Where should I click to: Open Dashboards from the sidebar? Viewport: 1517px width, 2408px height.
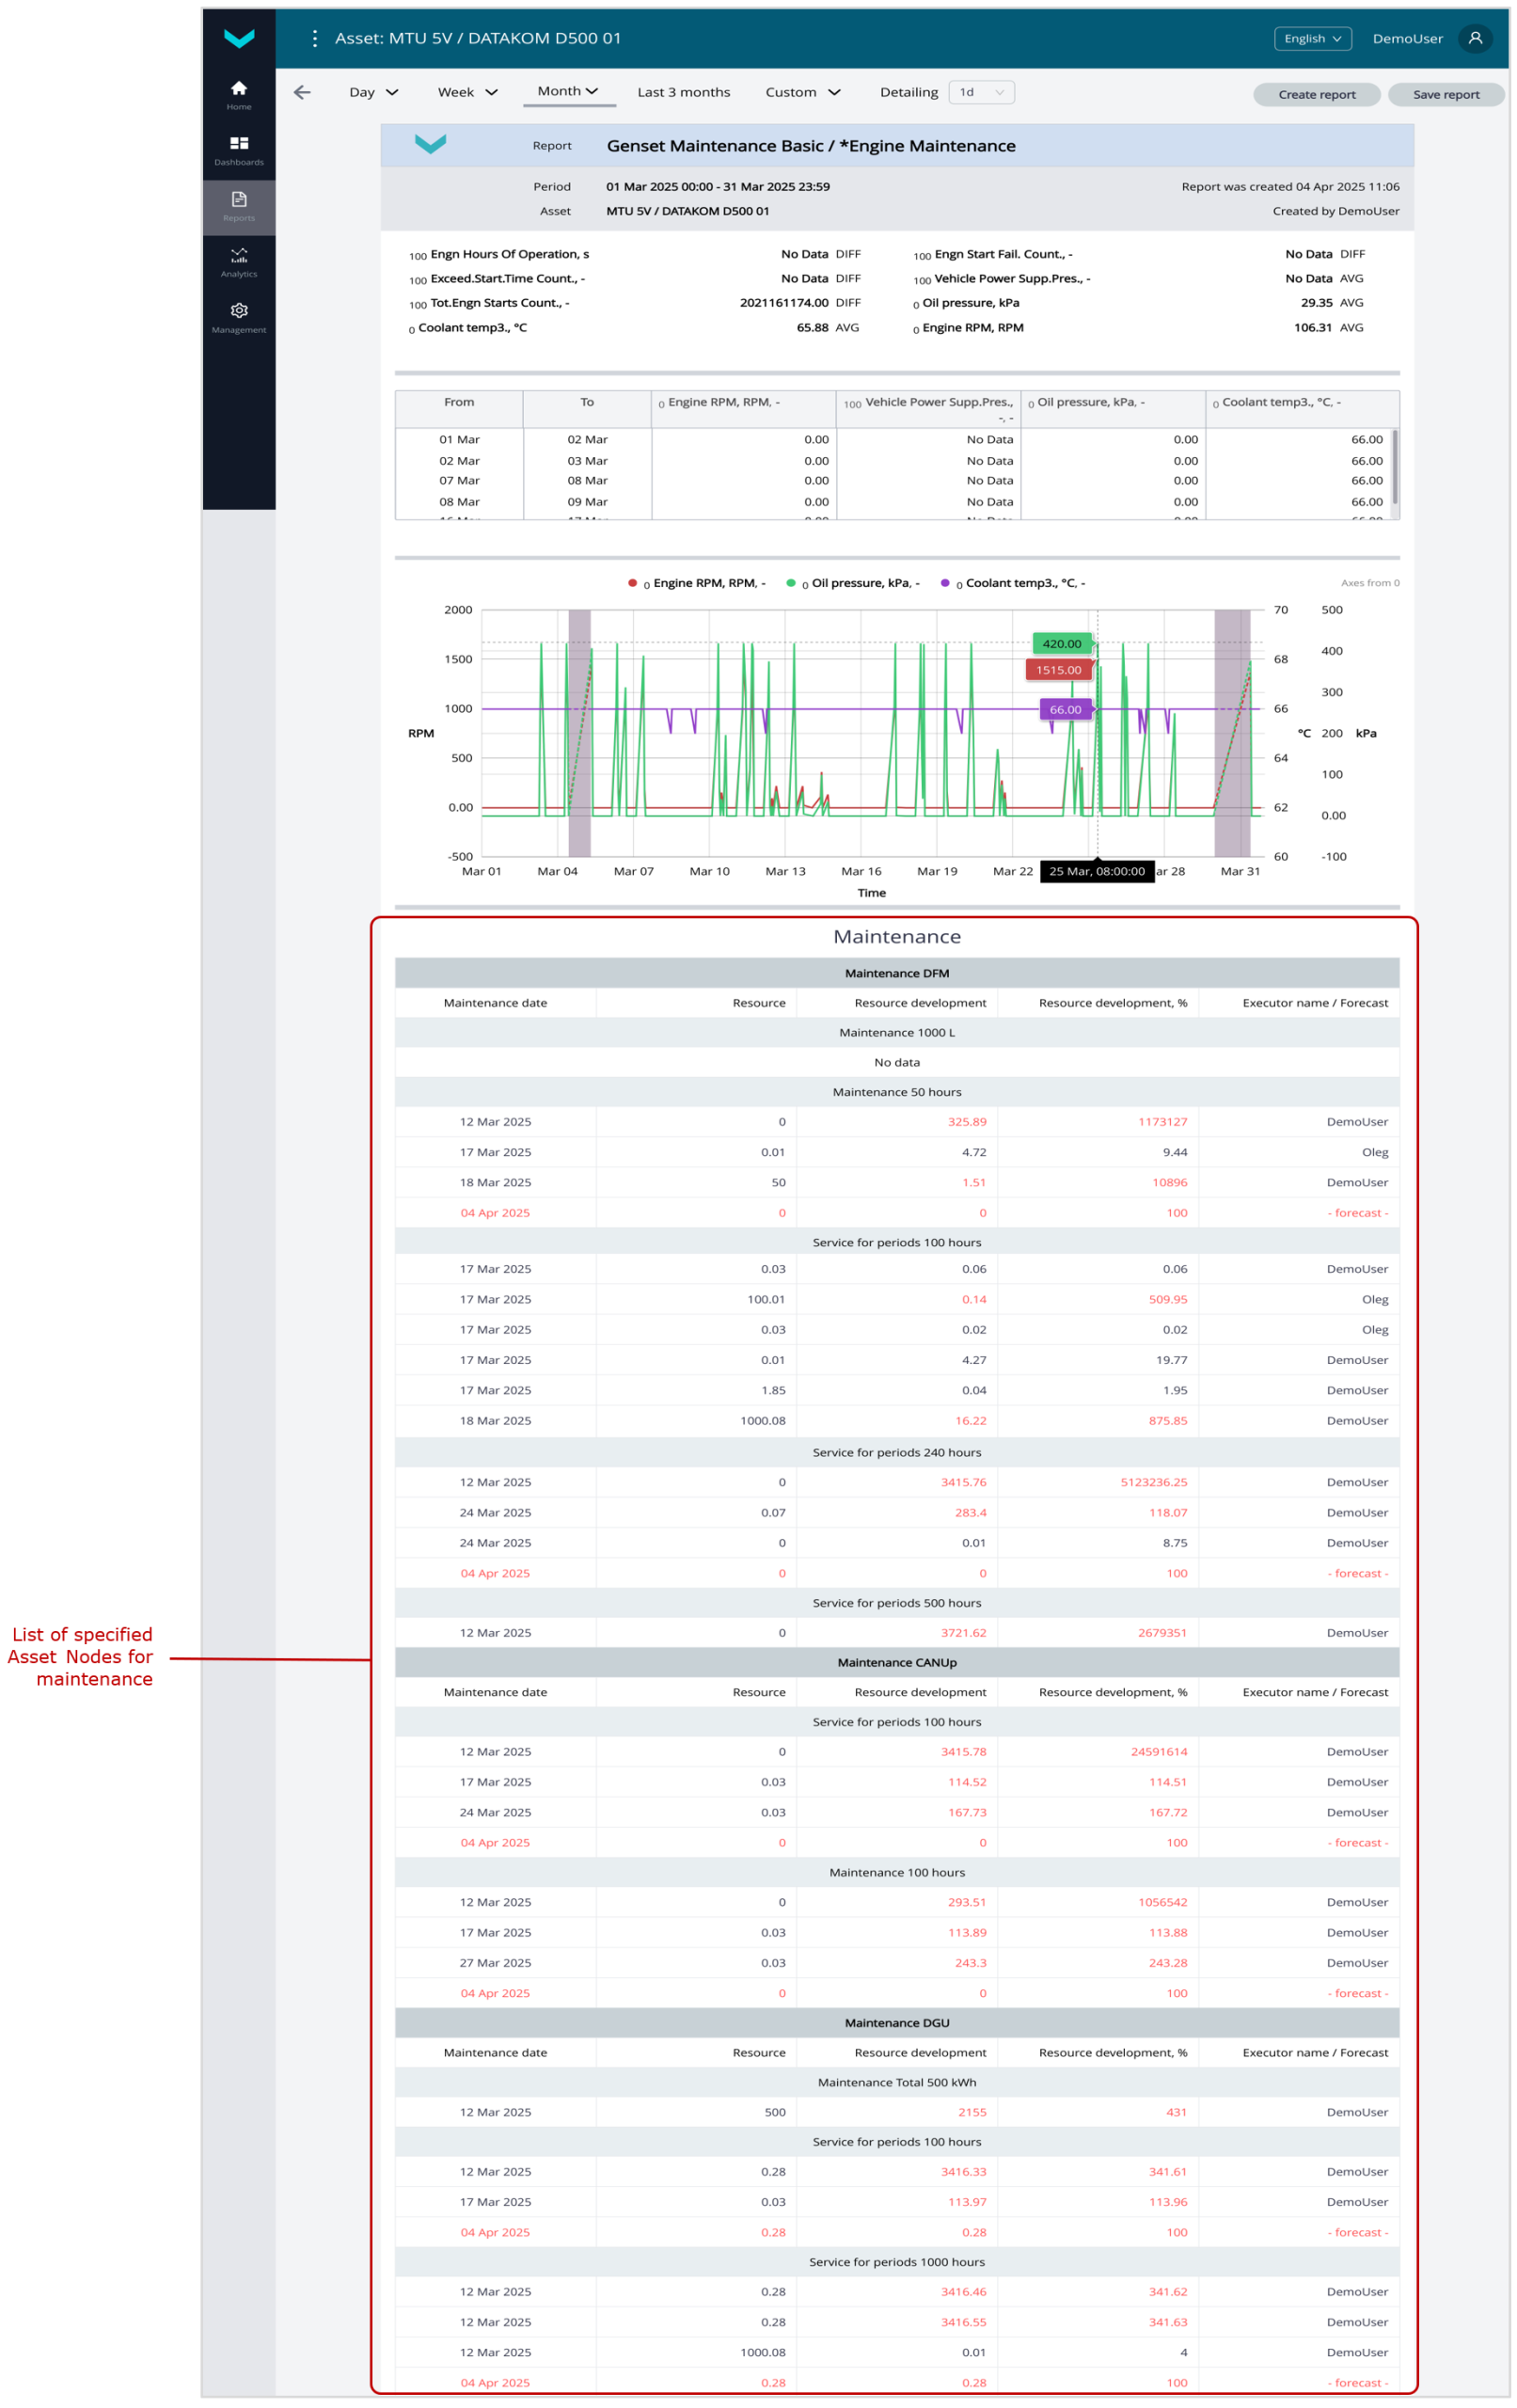238,150
